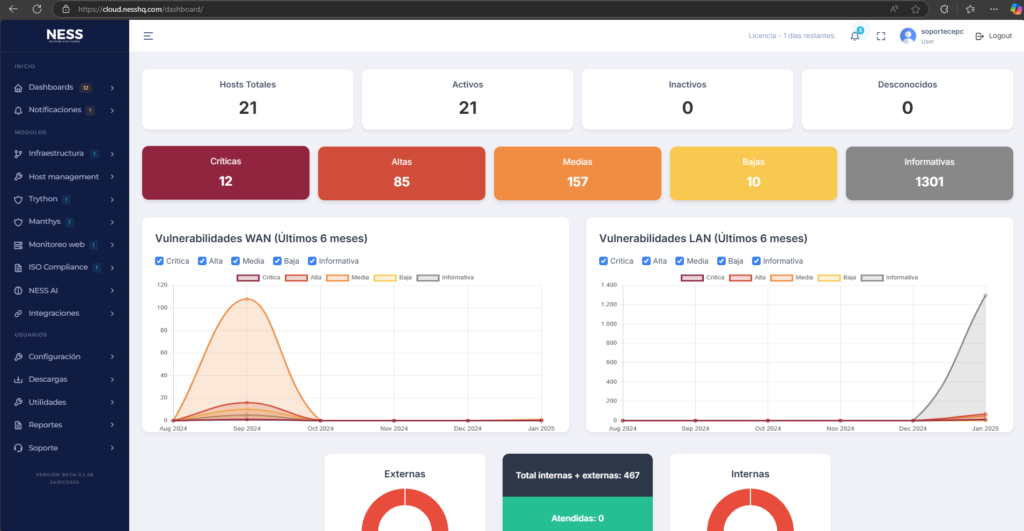Toggle the Informativa checkbox in LAN chart

pos(756,261)
